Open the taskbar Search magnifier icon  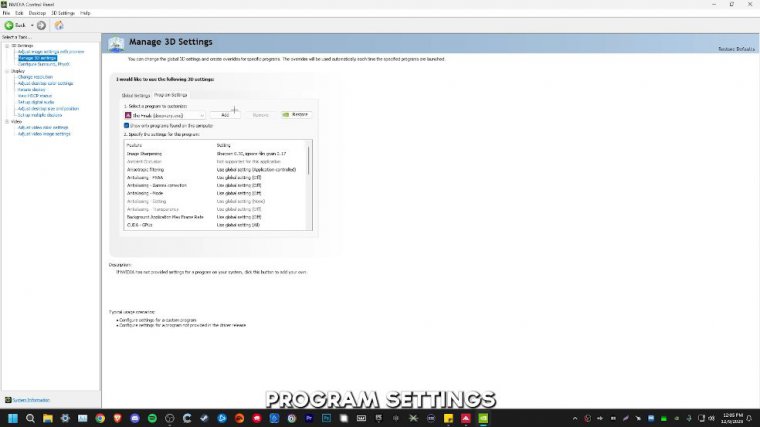[x=31, y=417]
